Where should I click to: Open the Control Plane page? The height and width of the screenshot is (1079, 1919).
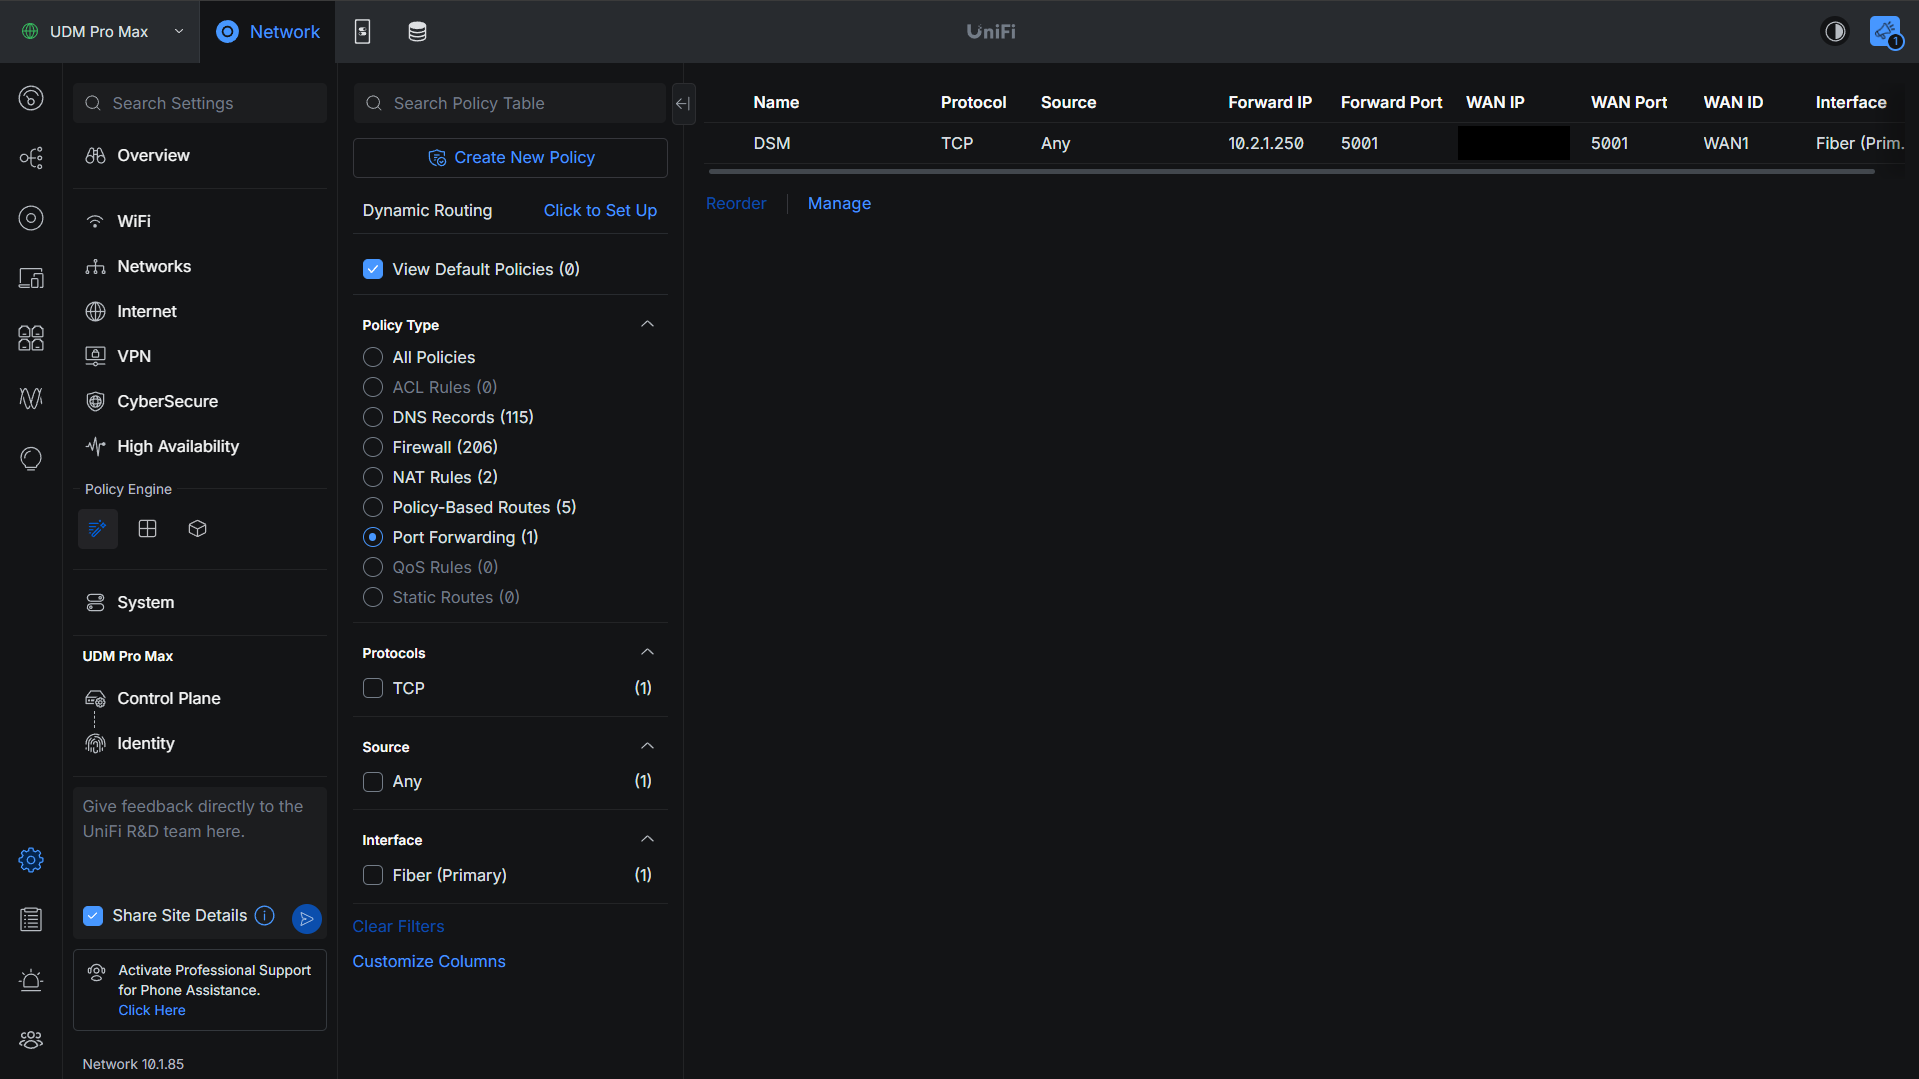(x=200, y=698)
